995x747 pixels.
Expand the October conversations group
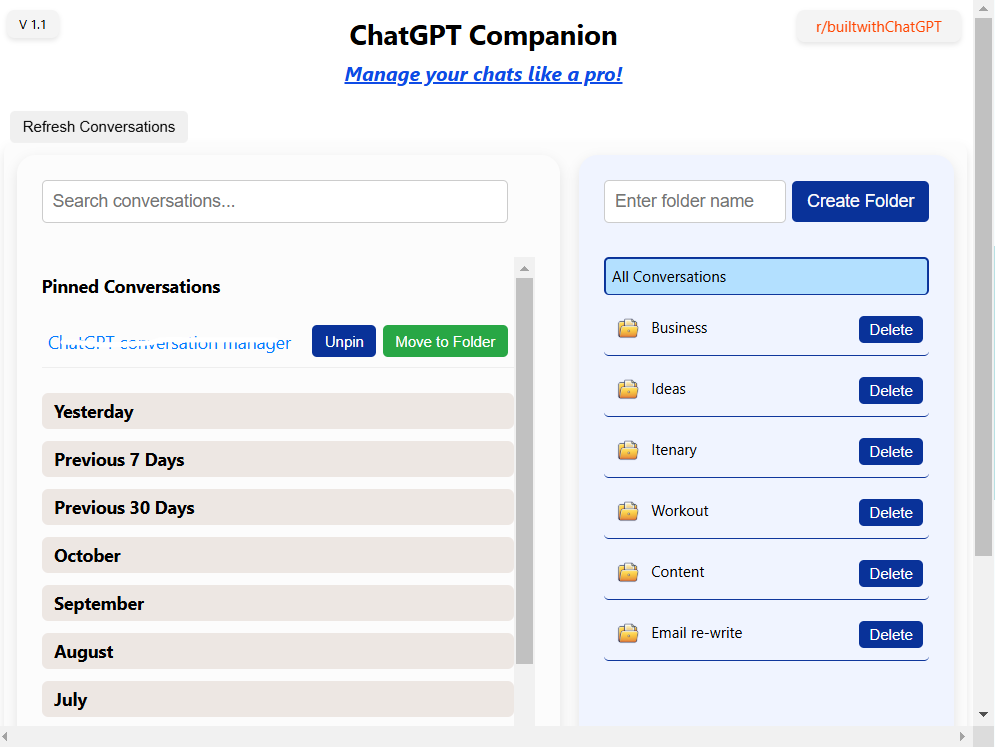point(277,555)
